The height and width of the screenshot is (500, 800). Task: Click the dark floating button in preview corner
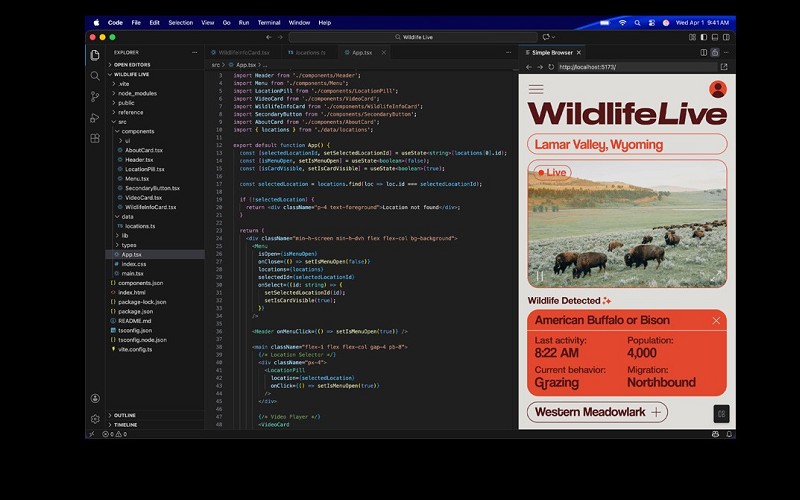721,414
